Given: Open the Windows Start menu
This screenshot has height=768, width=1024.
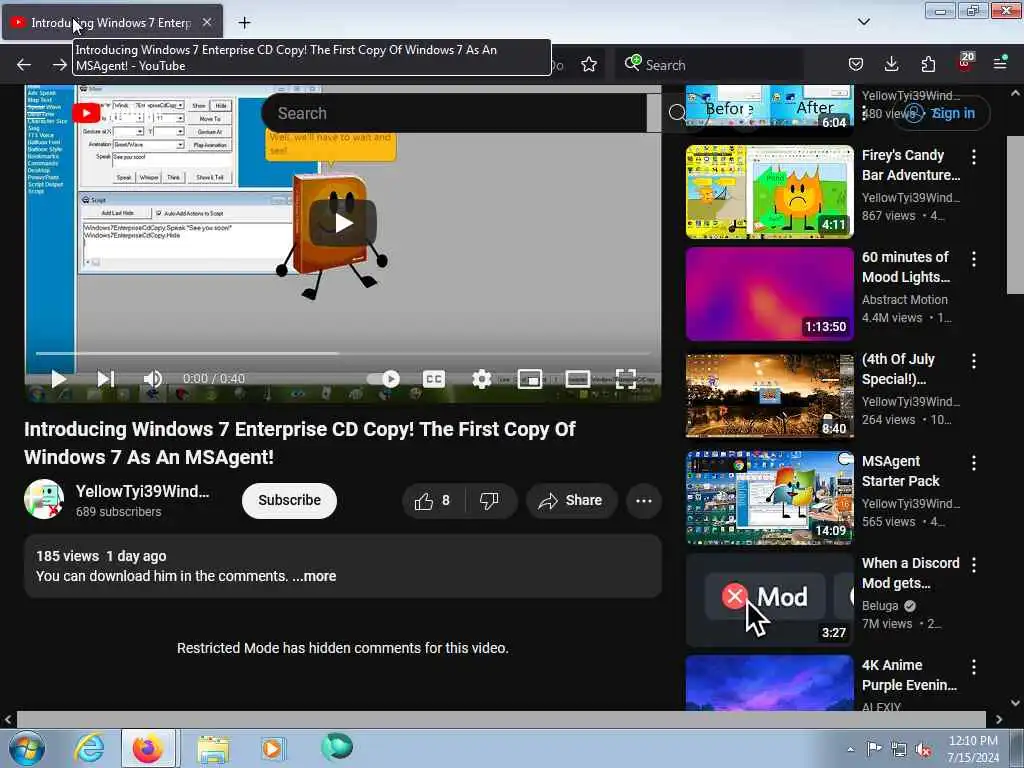Looking at the screenshot, I should 26,748.
